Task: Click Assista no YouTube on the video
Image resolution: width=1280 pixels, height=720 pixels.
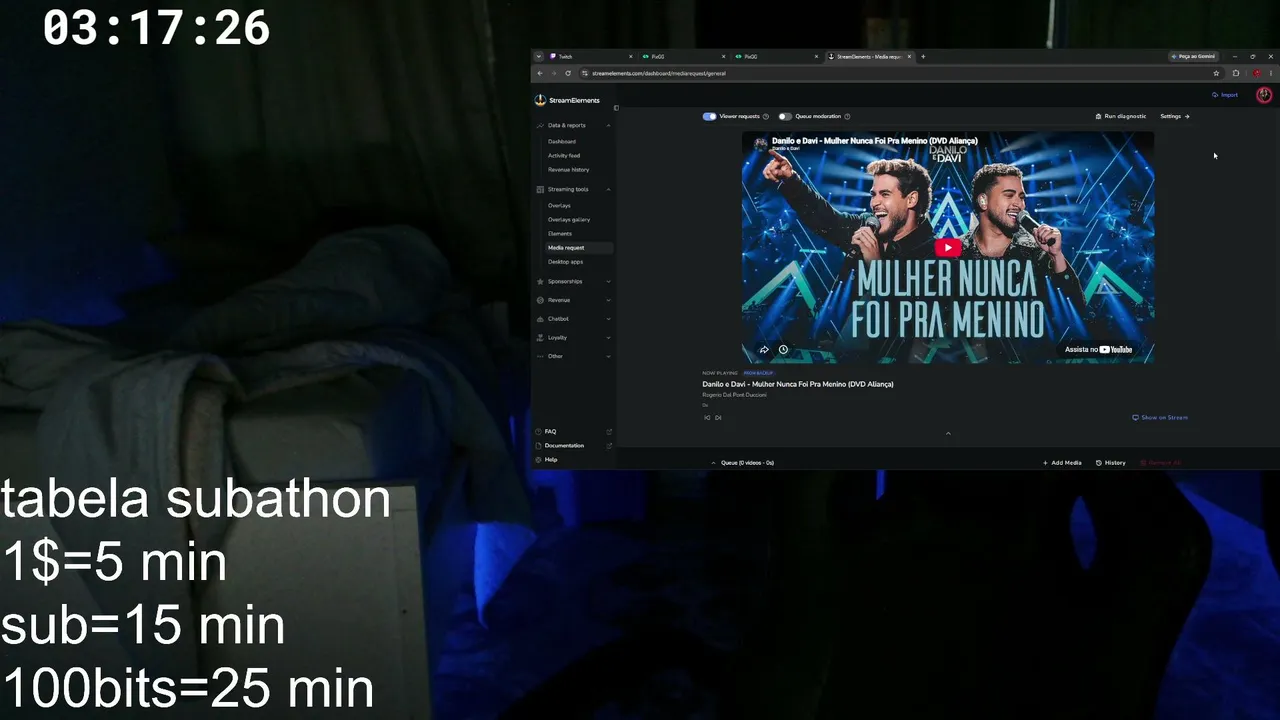Action: pos(1099,350)
